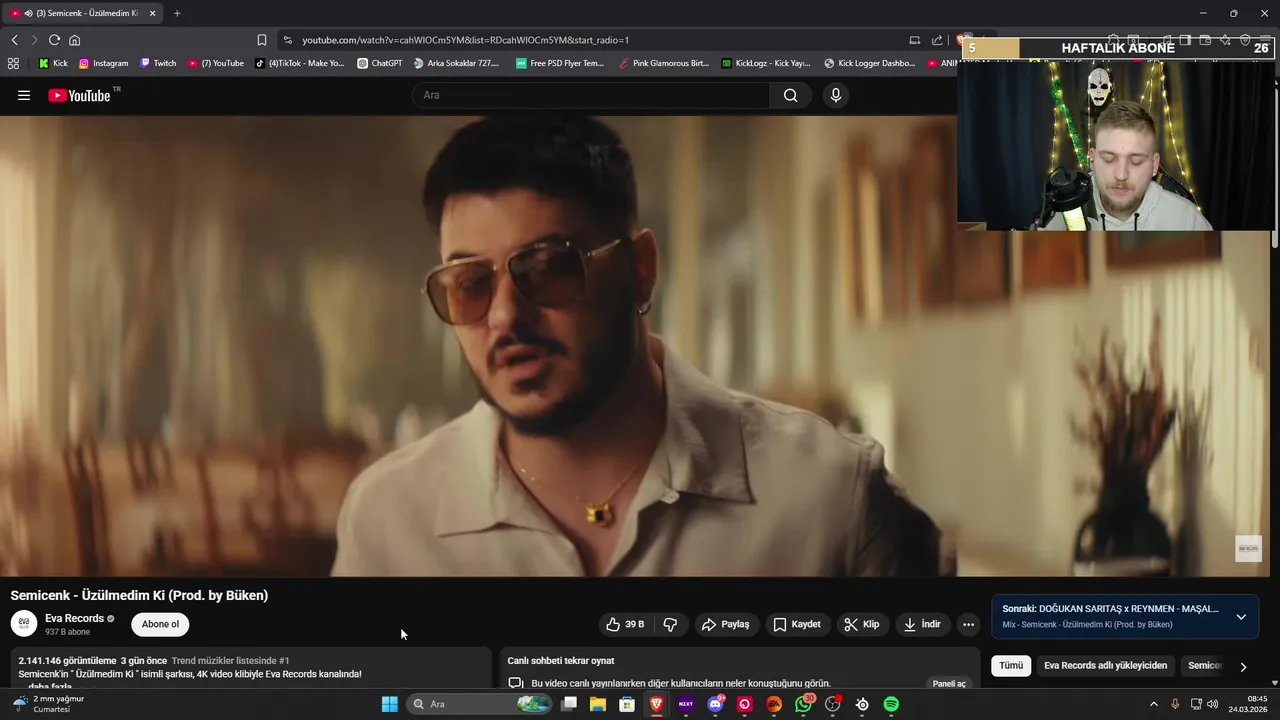Open browser home page icon

[x=74, y=40]
